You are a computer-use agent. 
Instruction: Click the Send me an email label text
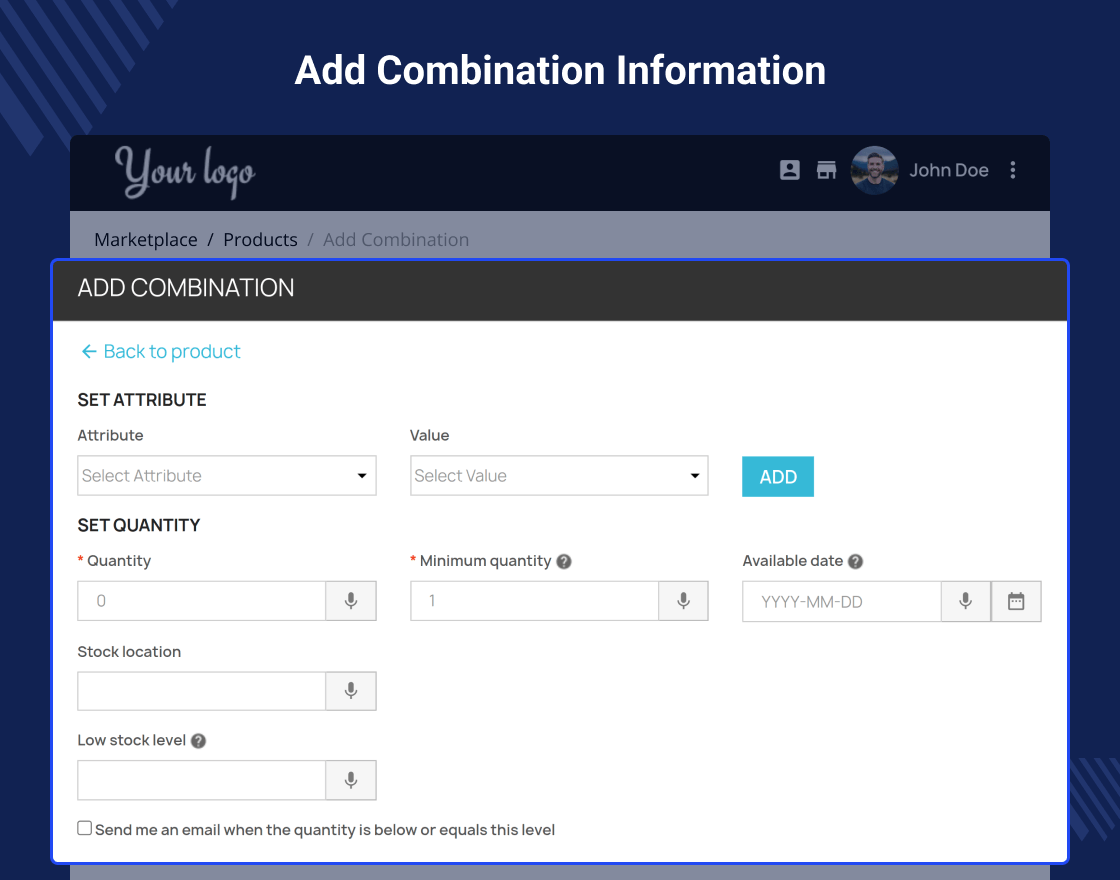tap(325, 830)
